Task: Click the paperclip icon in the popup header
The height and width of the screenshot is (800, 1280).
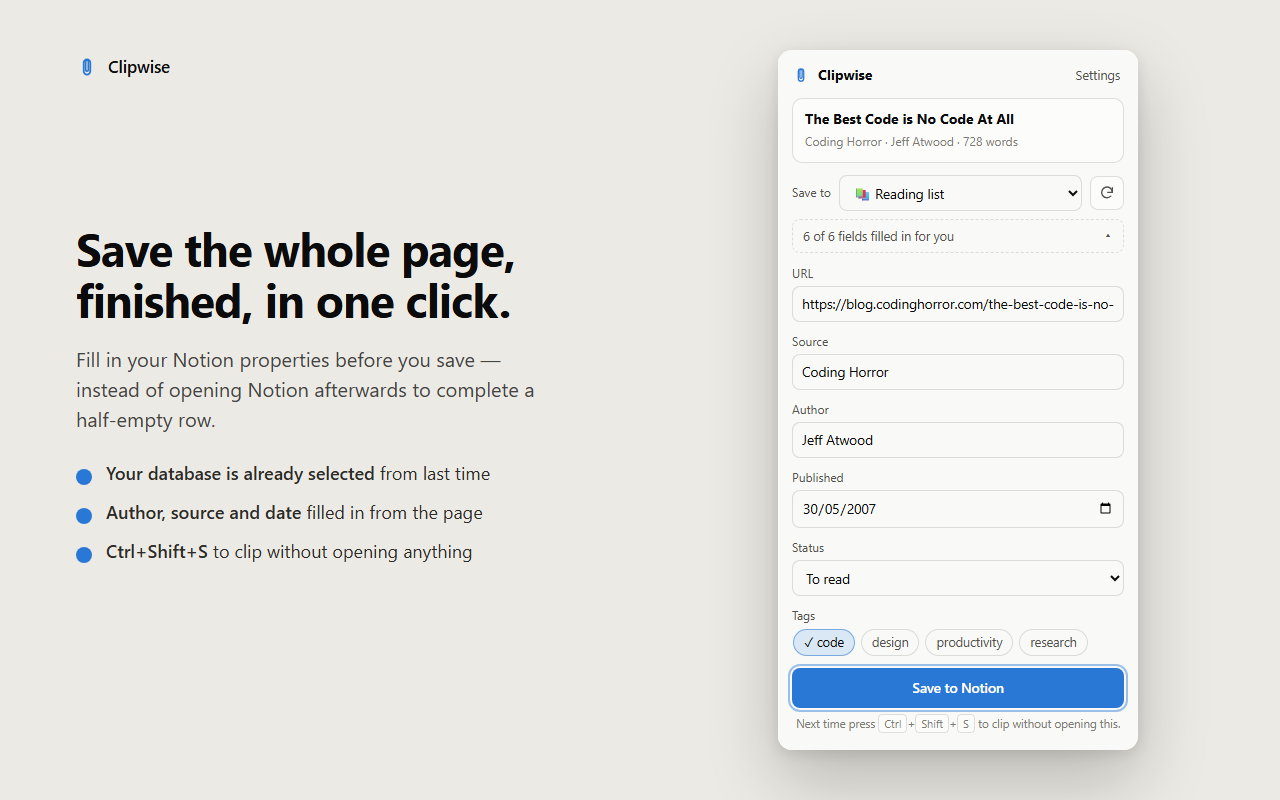Action: 800,75
